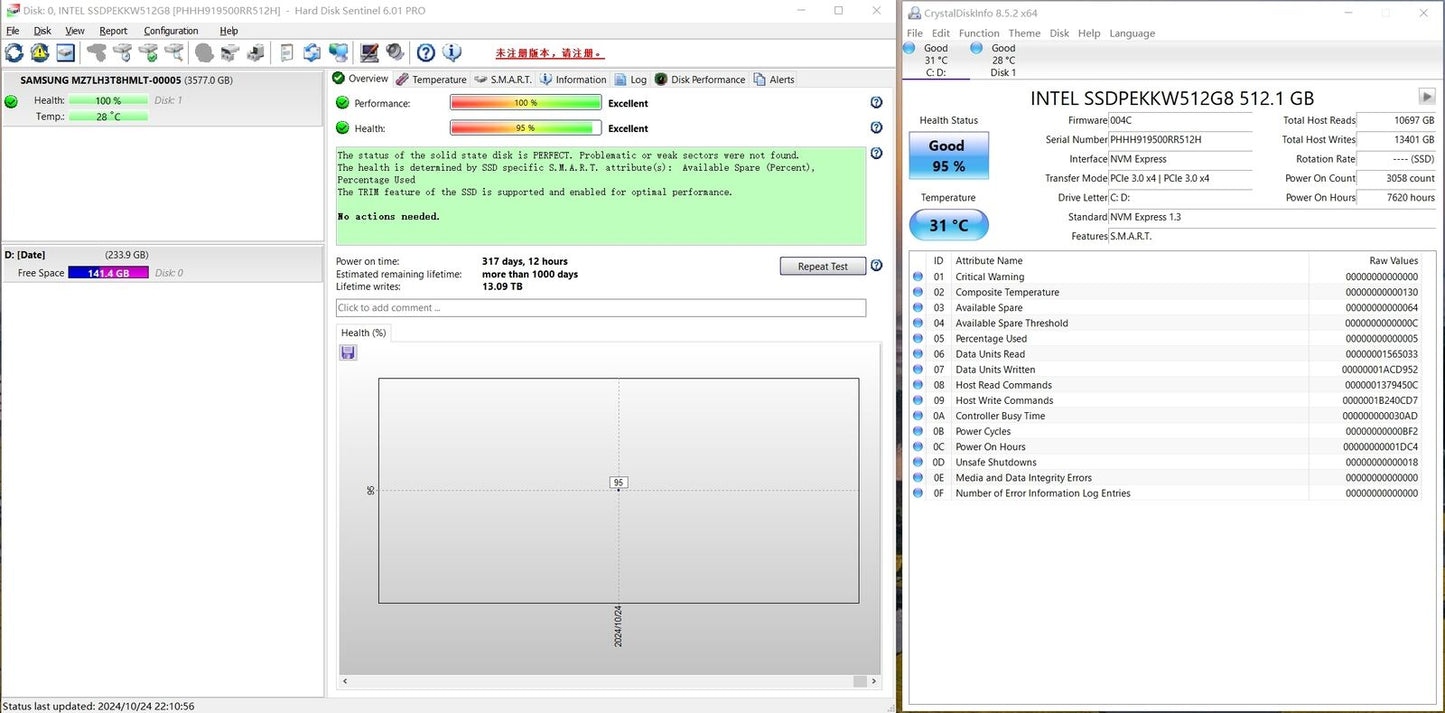Open the Information tab
The image size is (1445, 713).
click(x=573, y=79)
